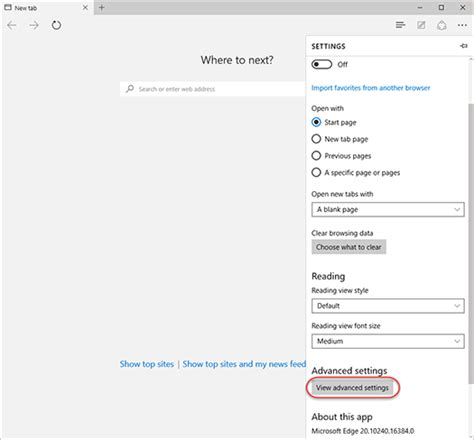Click the Settings pane vertical scrollbar

tap(471, 243)
